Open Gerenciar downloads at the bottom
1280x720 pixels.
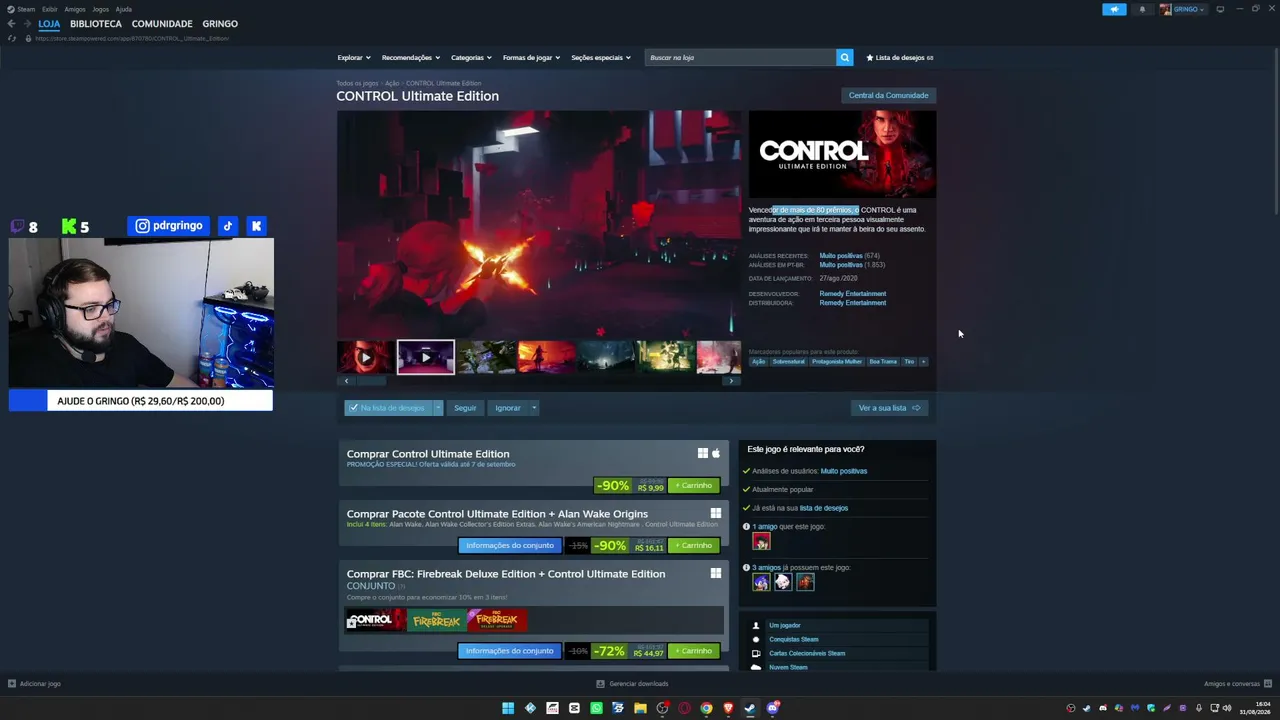632,684
